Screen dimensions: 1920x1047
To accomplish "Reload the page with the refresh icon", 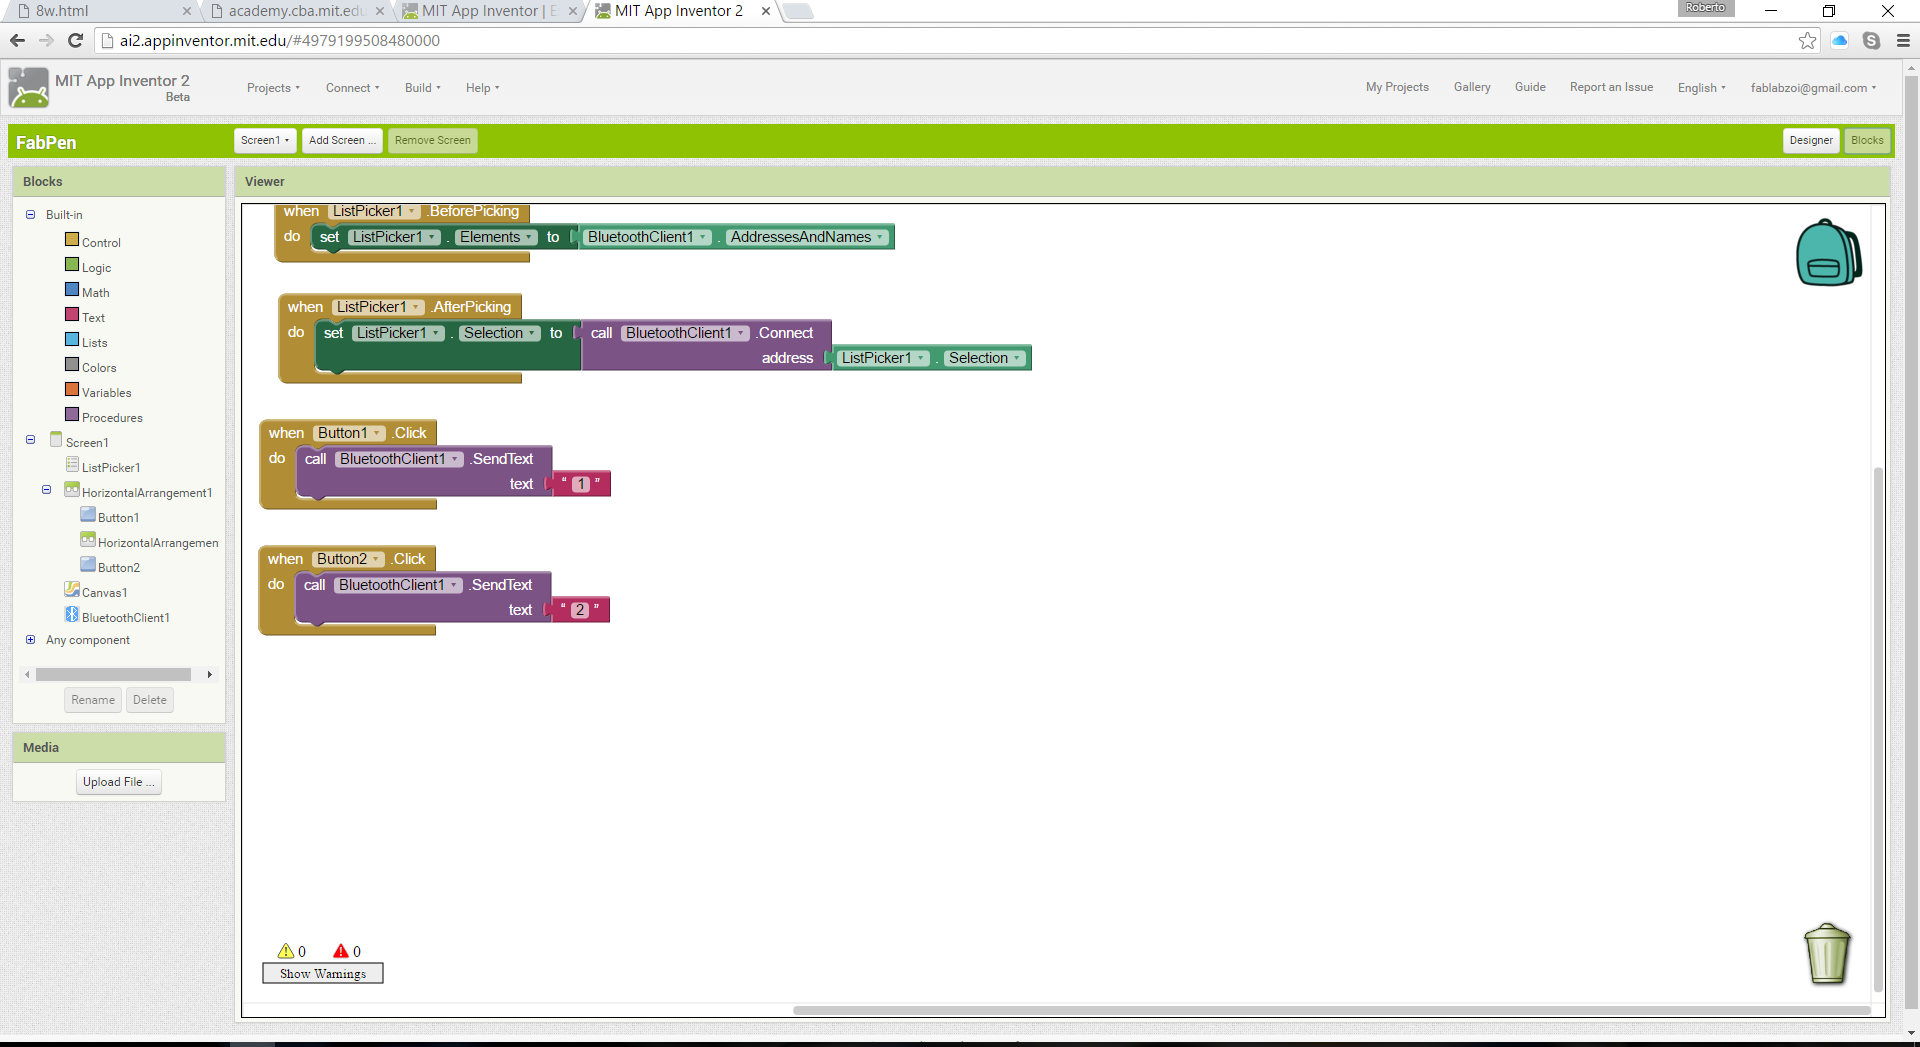I will click(75, 40).
